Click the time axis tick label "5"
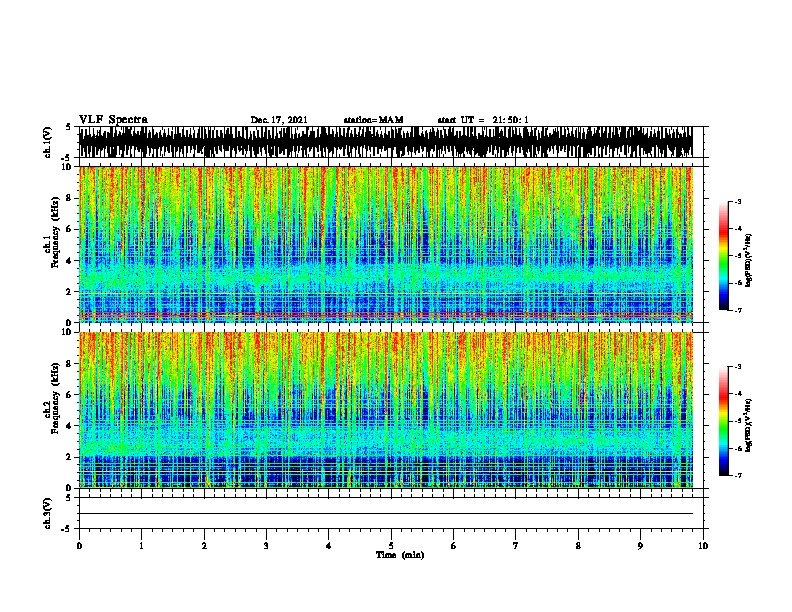Image resolution: width=792 pixels, height=612 pixels. (x=391, y=546)
